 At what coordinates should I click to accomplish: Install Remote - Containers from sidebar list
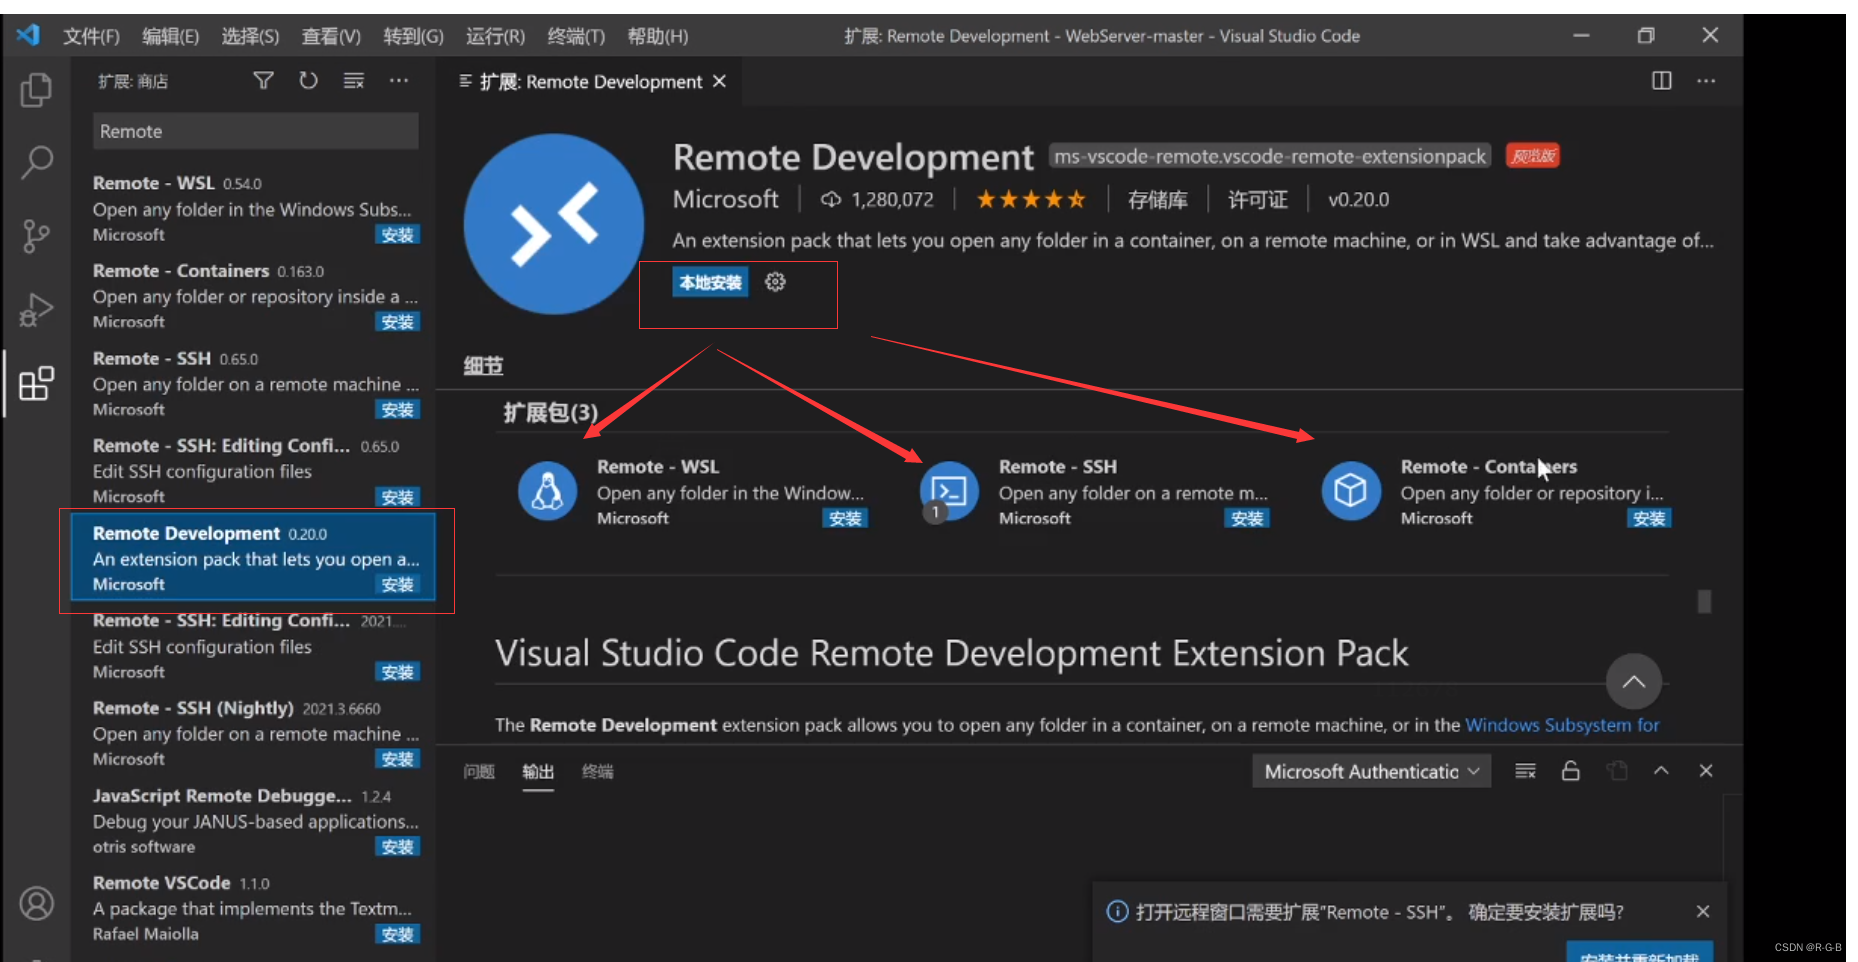point(398,322)
